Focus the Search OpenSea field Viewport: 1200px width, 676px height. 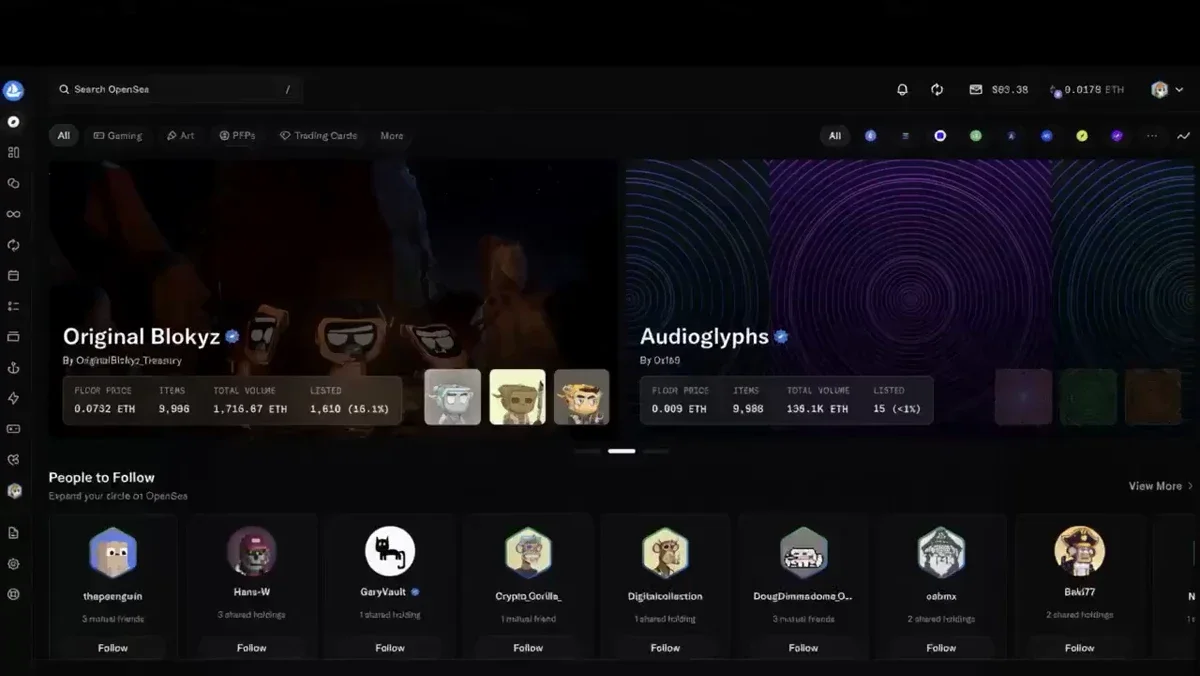pos(176,90)
